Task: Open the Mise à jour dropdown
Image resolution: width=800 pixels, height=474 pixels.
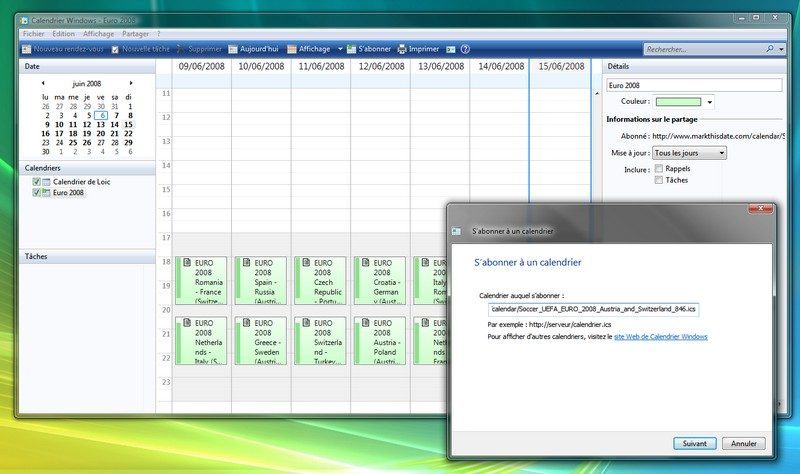Action: click(x=689, y=153)
